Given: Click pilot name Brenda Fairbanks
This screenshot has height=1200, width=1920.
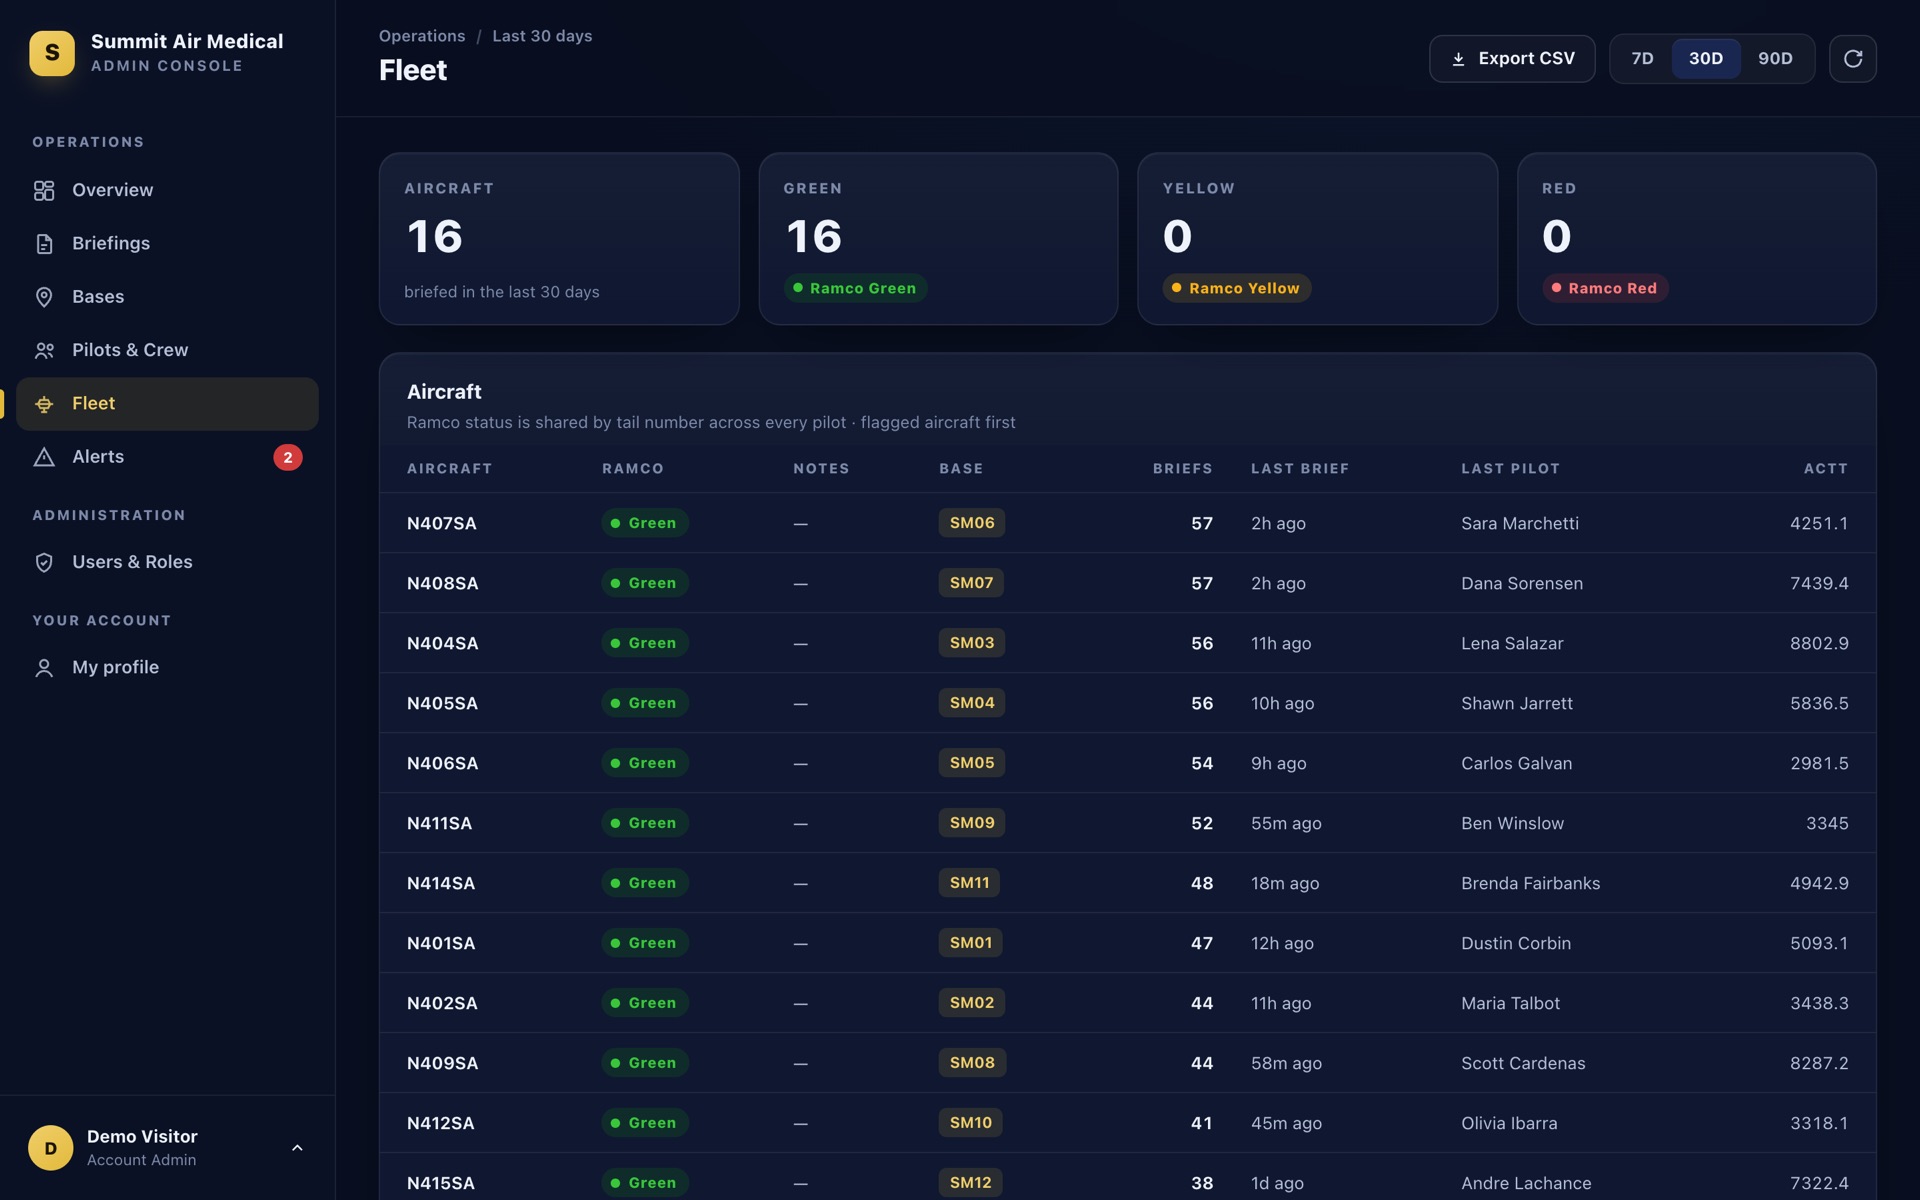Looking at the screenshot, I should point(1530,883).
